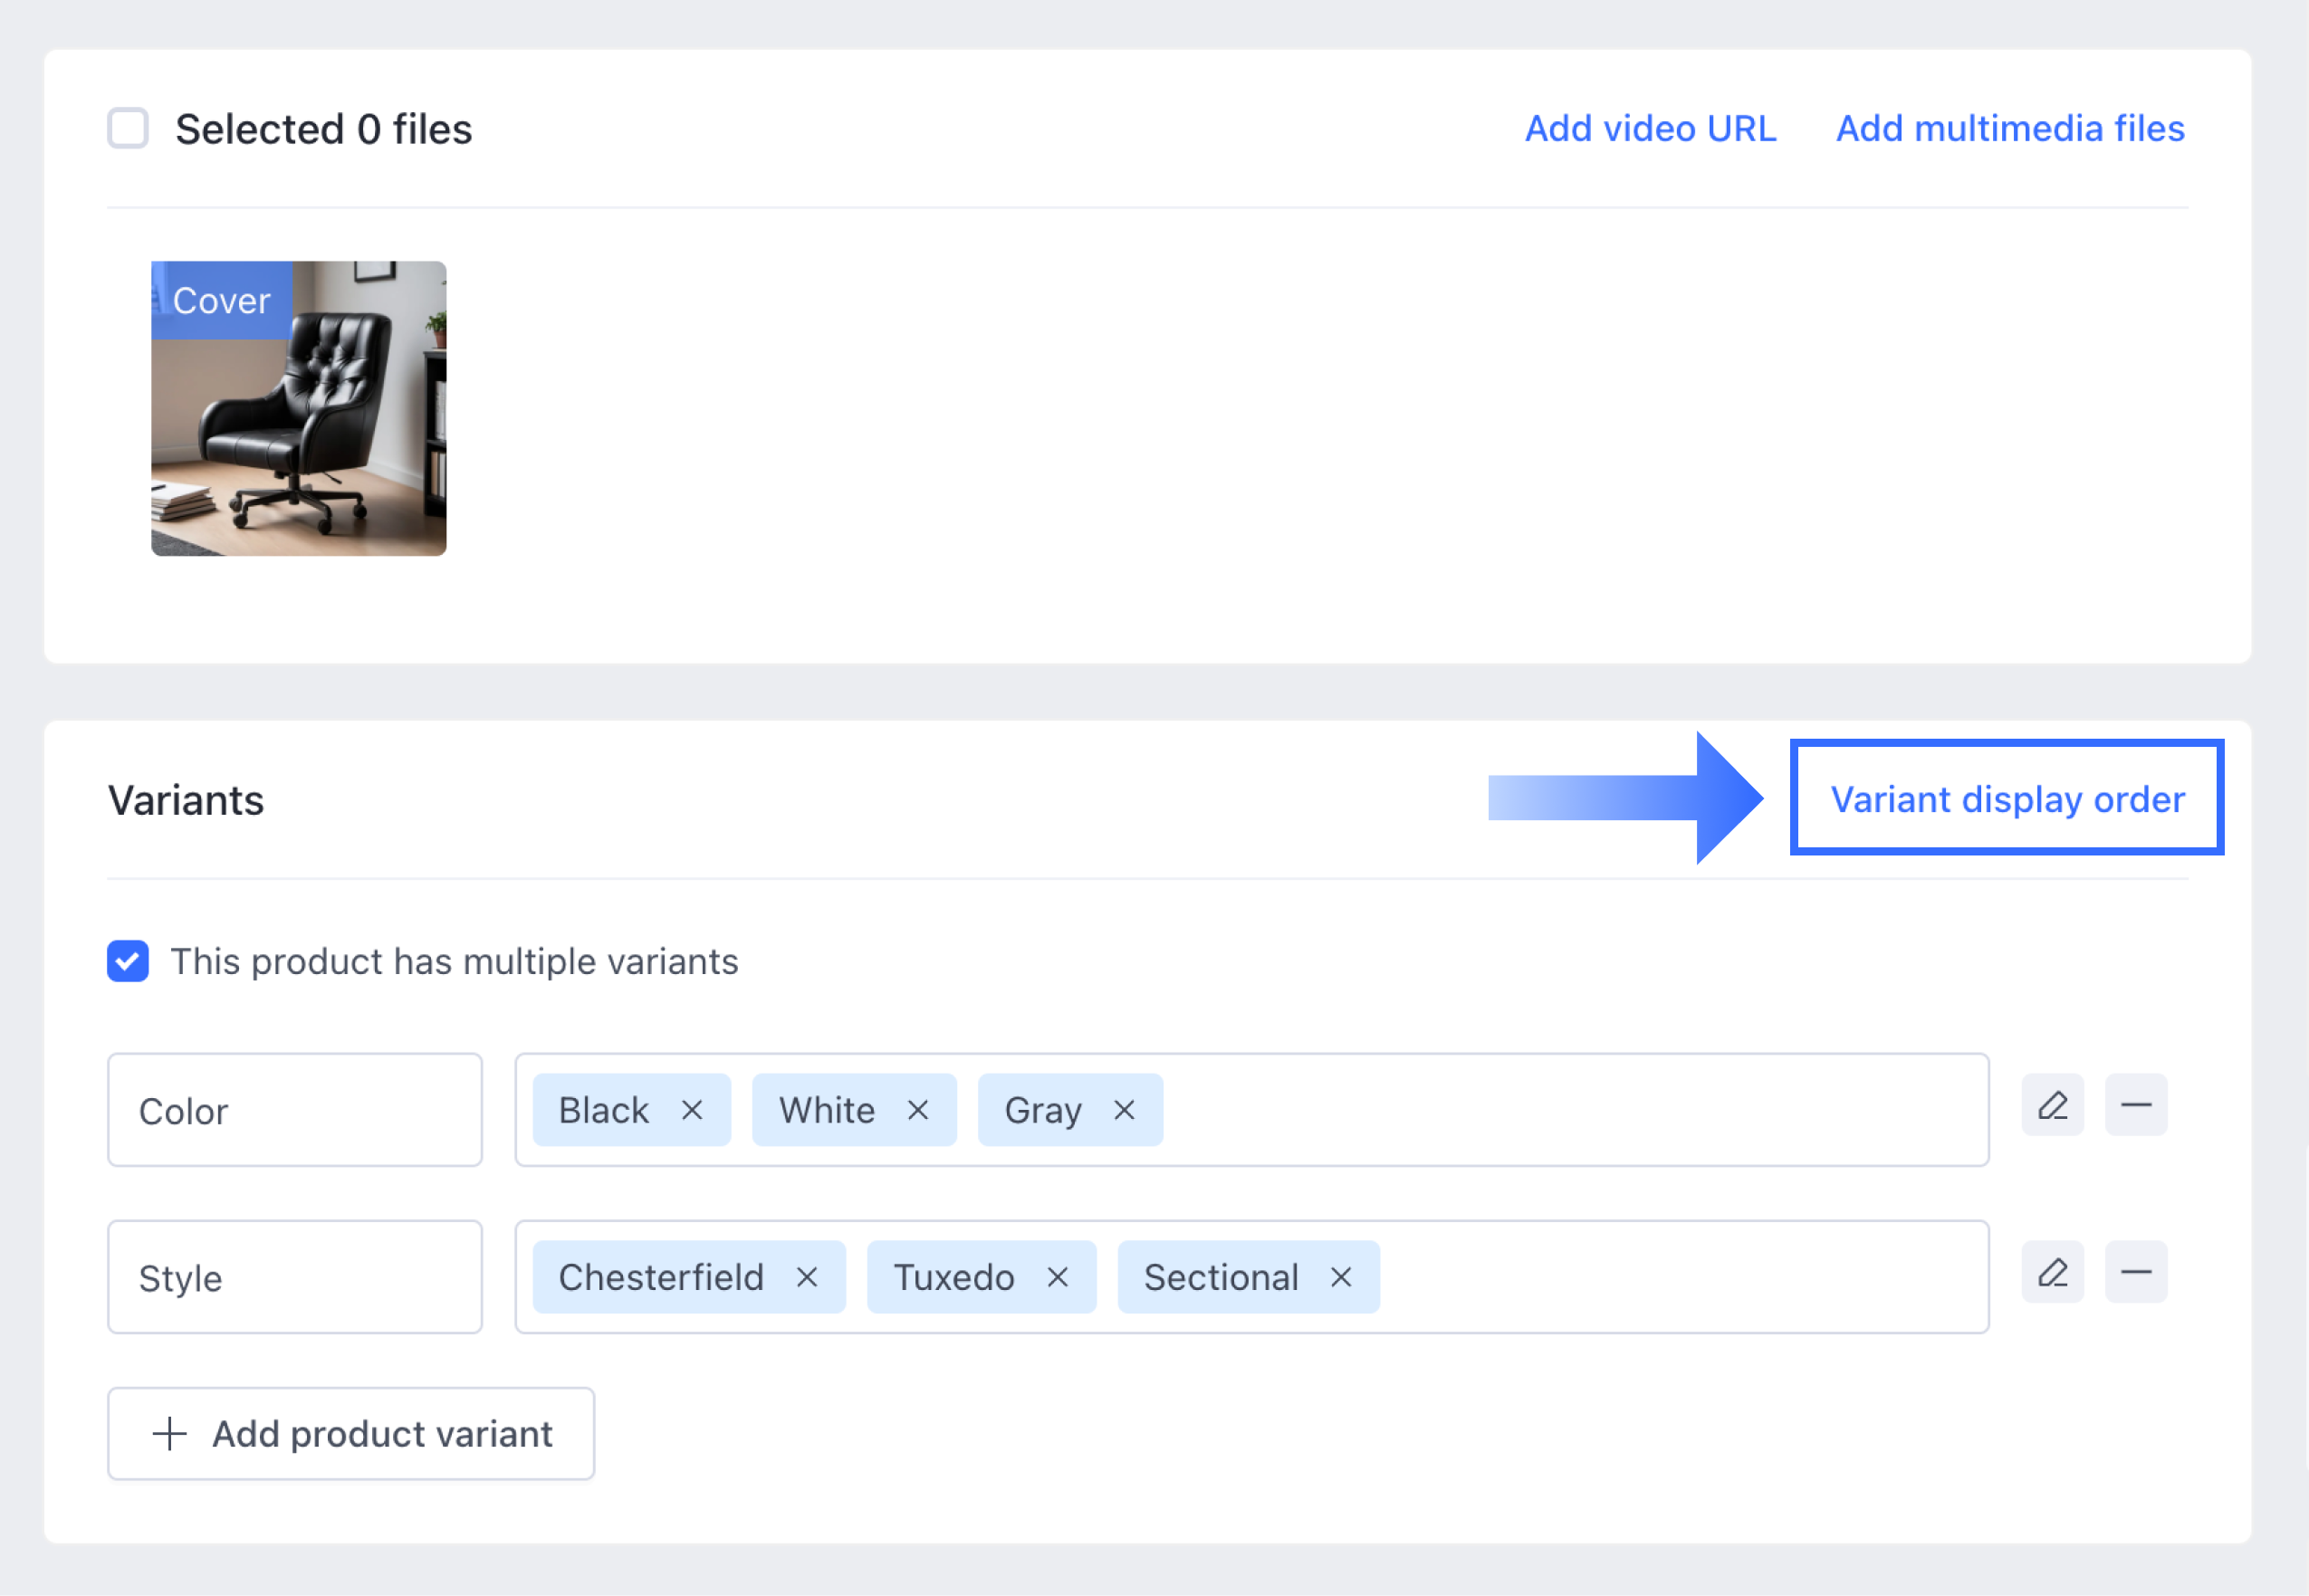2309x1596 pixels.
Task: Remove Color variant row with minus icon
Action: pos(2135,1105)
